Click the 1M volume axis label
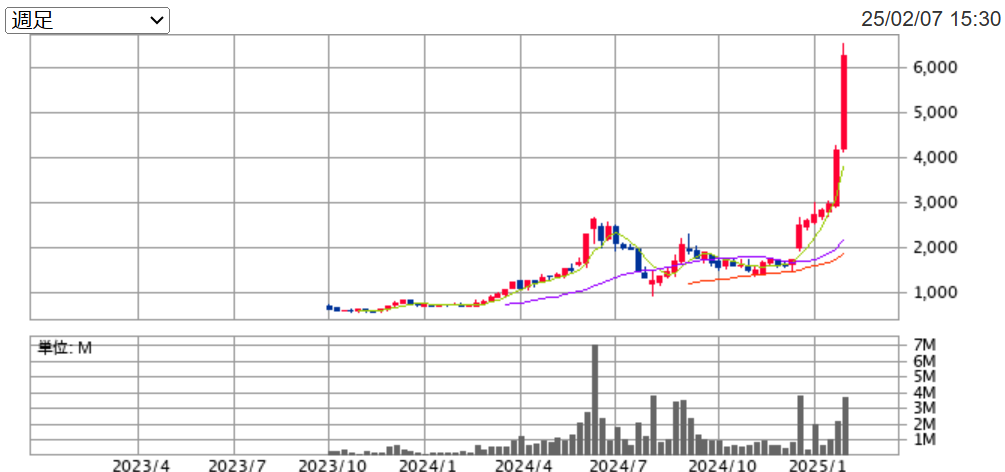 pos(926,440)
